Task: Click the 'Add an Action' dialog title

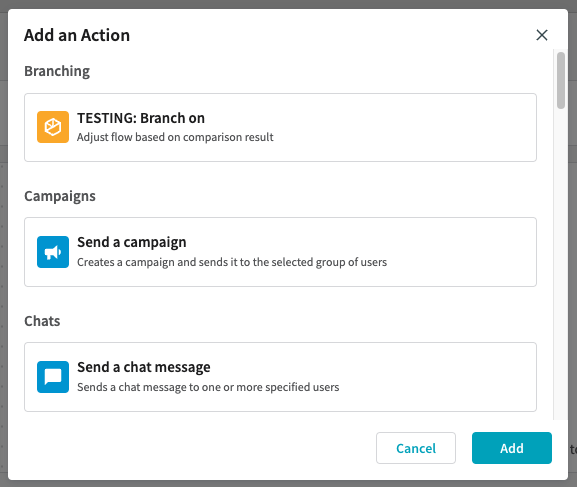Action: pyautogui.click(x=77, y=35)
